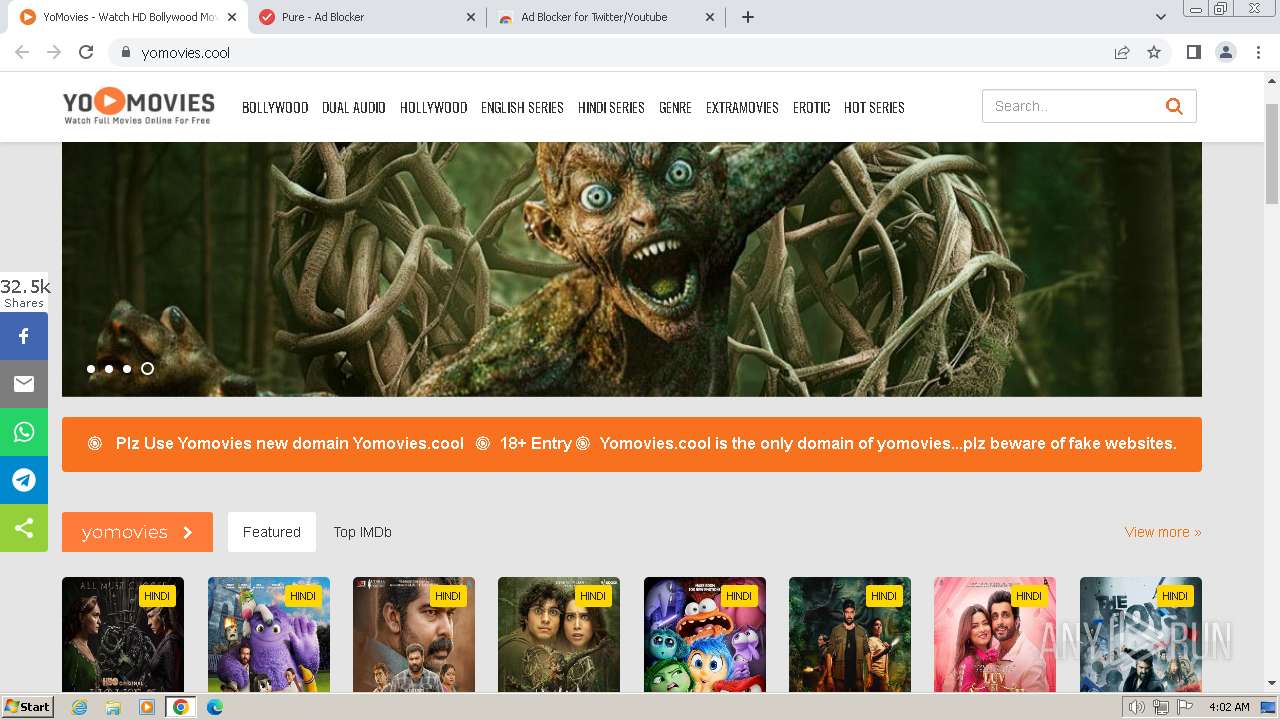Close the Ad Blocker for Twitter/Youtube tab

[x=710, y=17]
